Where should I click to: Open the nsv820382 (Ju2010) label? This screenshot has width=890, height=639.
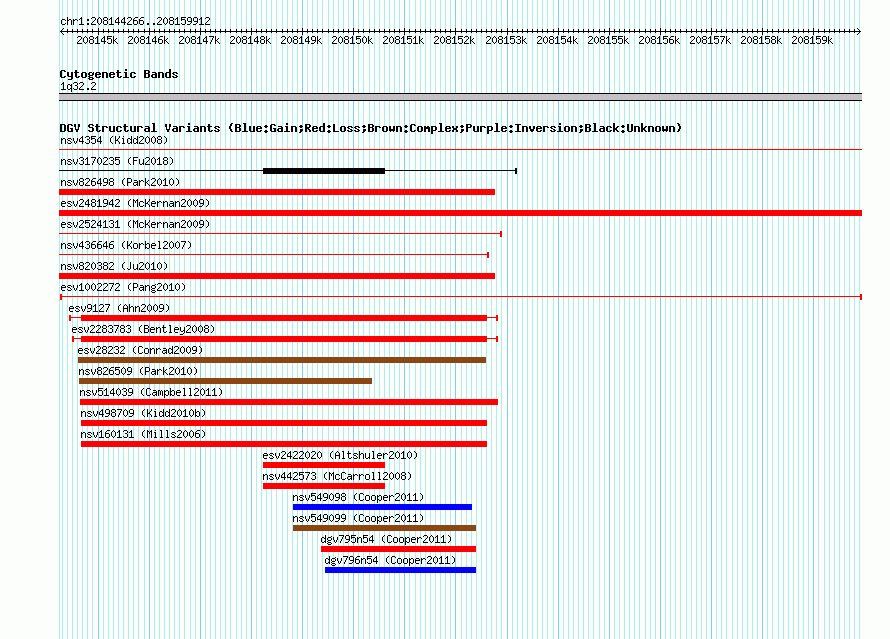point(114,266)
